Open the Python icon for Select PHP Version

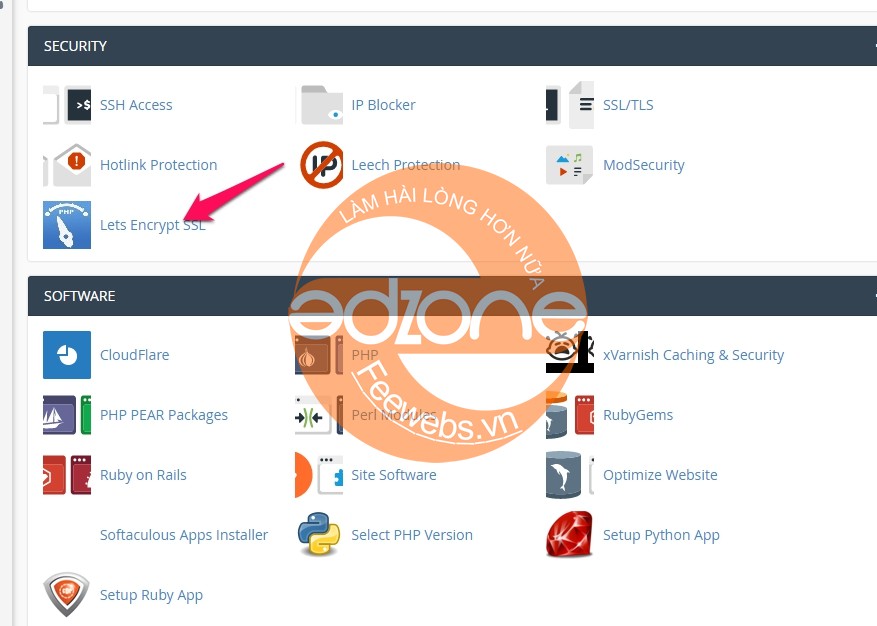pyautogui.click(x=319, y=535)
